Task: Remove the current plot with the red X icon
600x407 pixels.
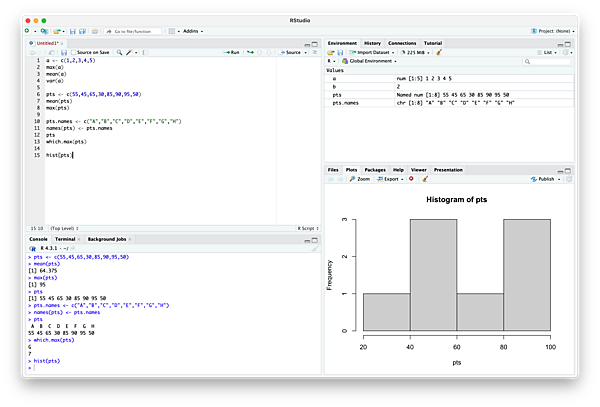Action: (x=410, y=179)
